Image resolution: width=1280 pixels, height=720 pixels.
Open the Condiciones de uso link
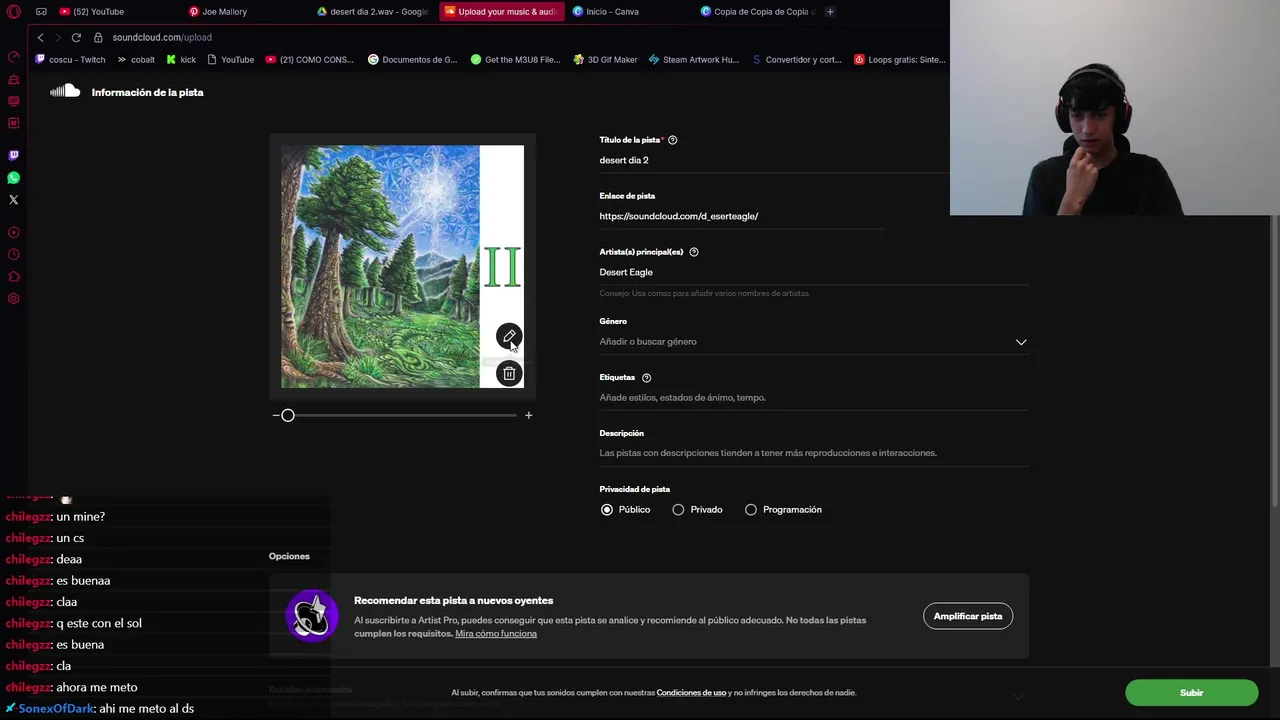(x=691, y=693)
